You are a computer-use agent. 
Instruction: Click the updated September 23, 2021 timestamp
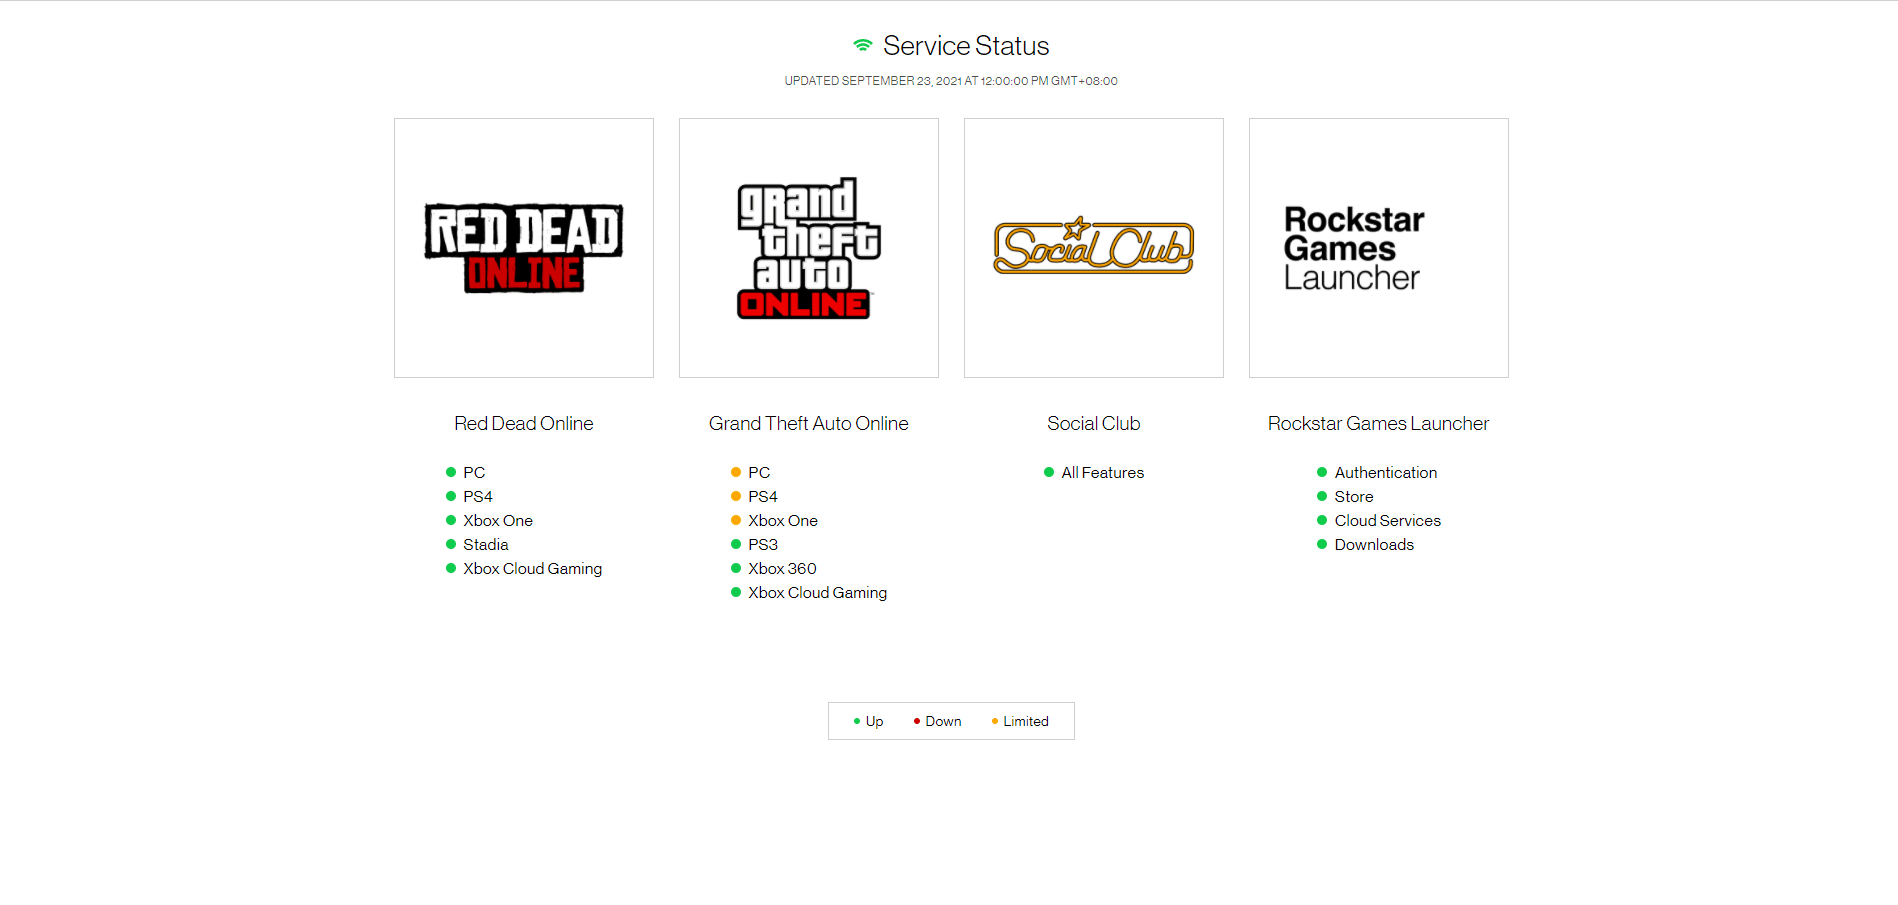pos(951,81)
